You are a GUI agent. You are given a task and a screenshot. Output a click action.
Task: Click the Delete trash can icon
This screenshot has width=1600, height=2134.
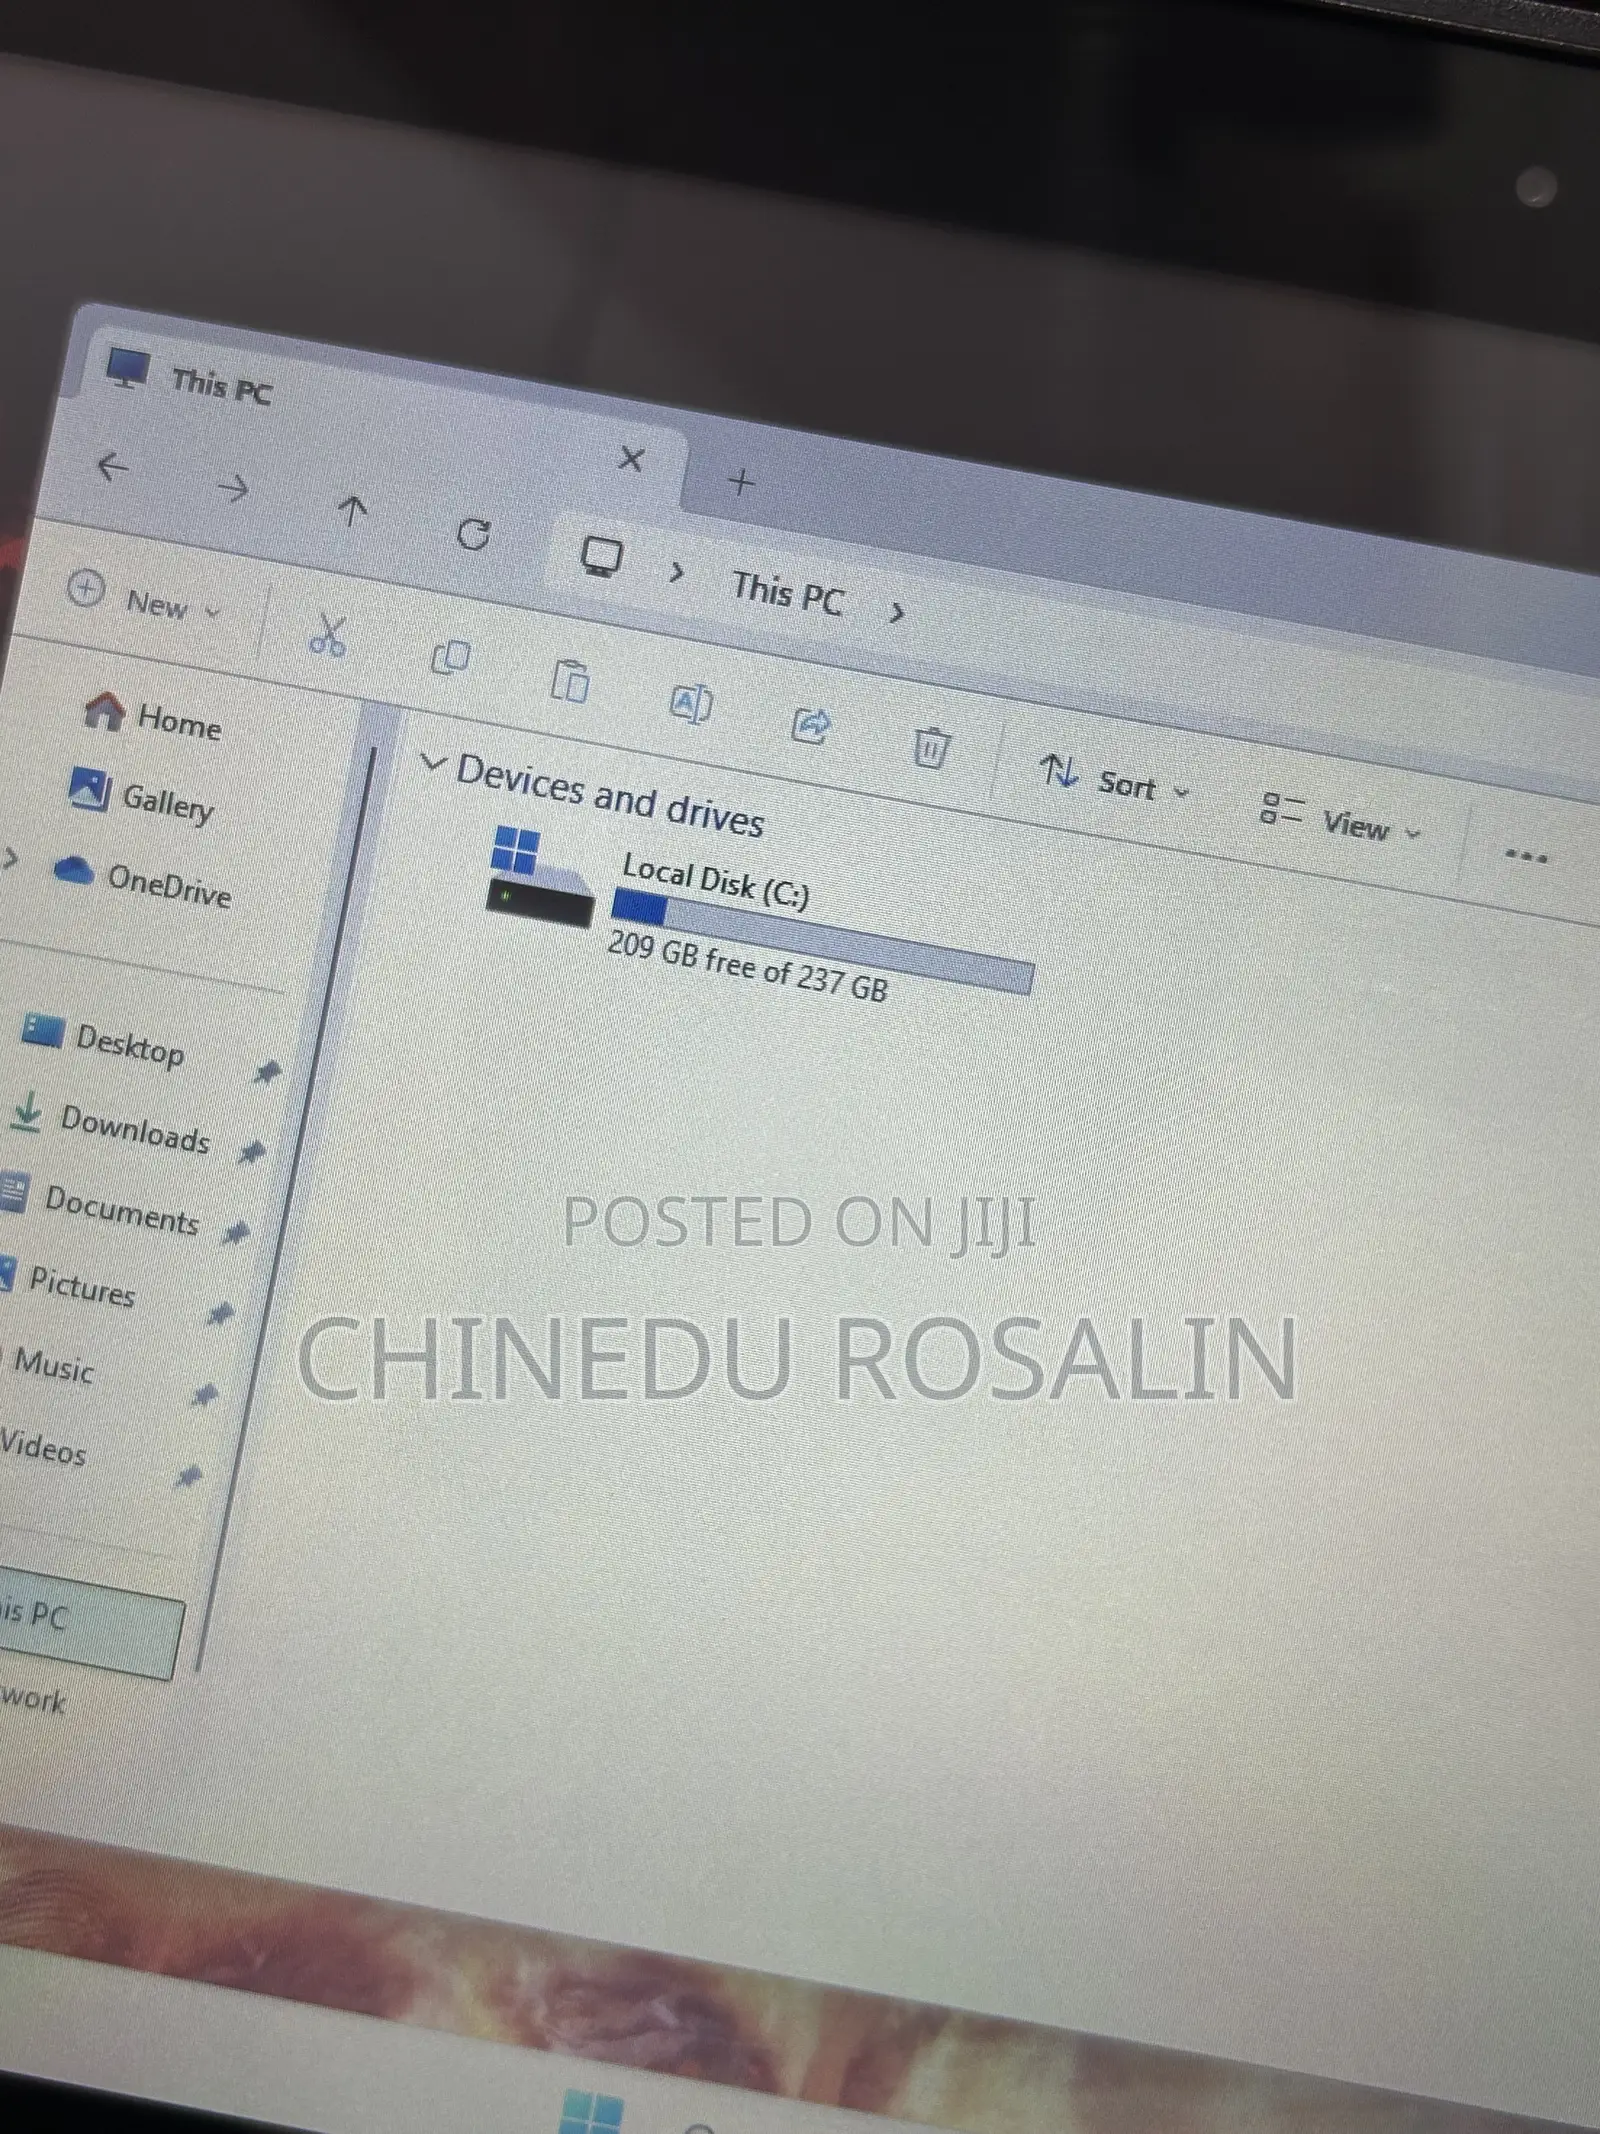930,746
